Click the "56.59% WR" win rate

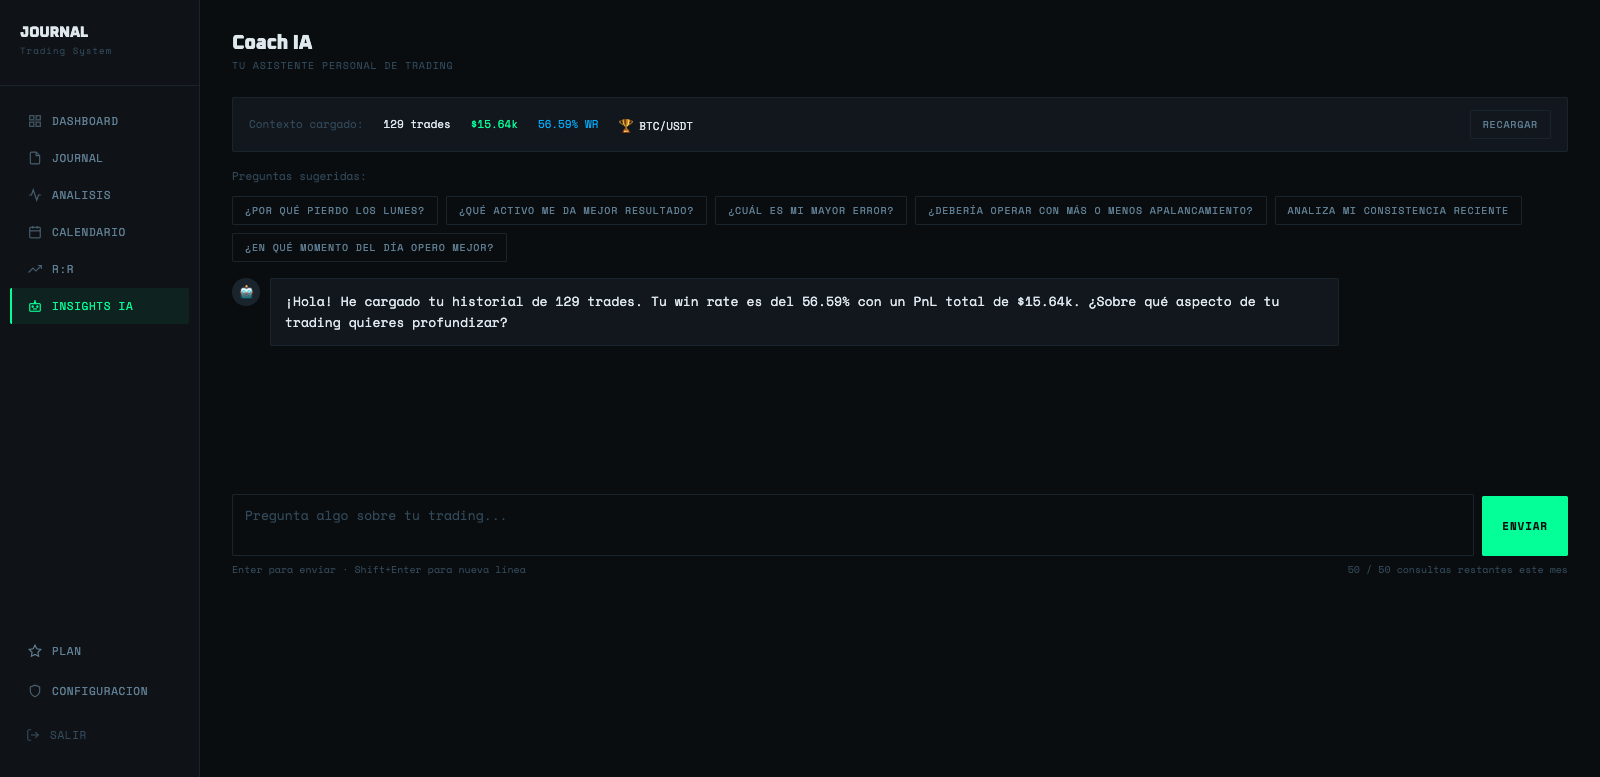point(568,125)
